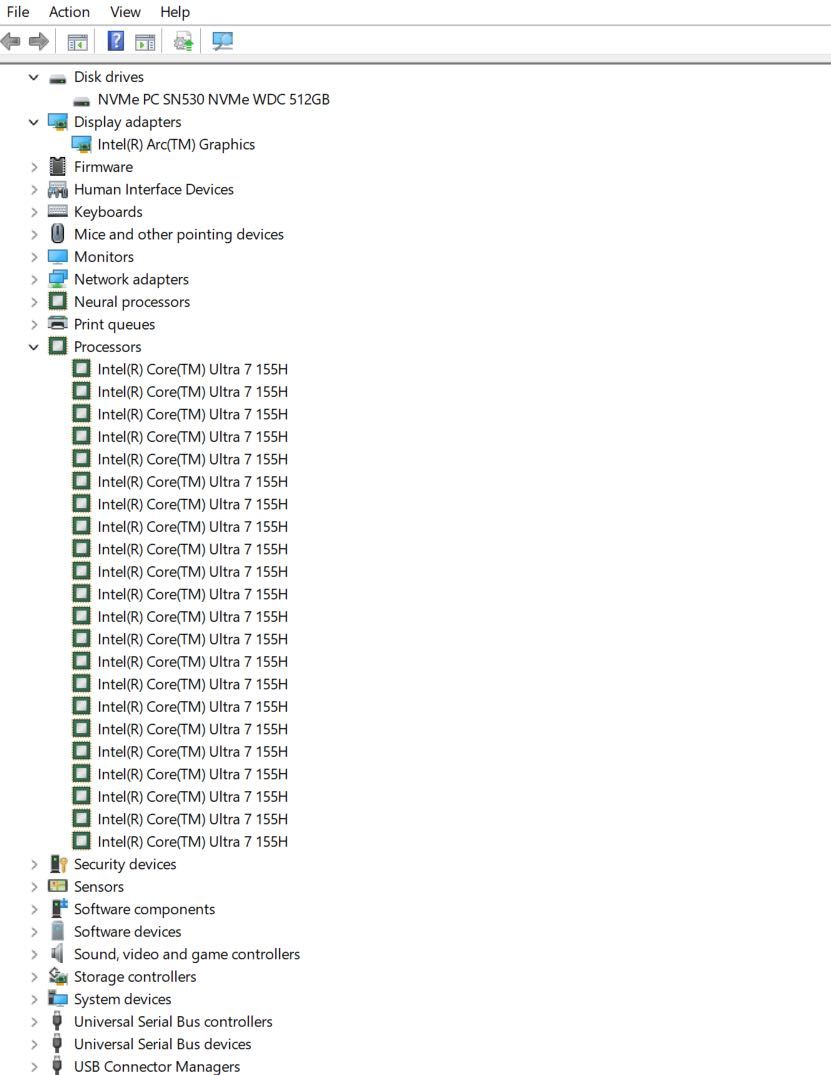Select NVMe PC SN530 NVMe WDC 512GB
The width and height of the screenshot is (831, 1075).
[213, 99]
